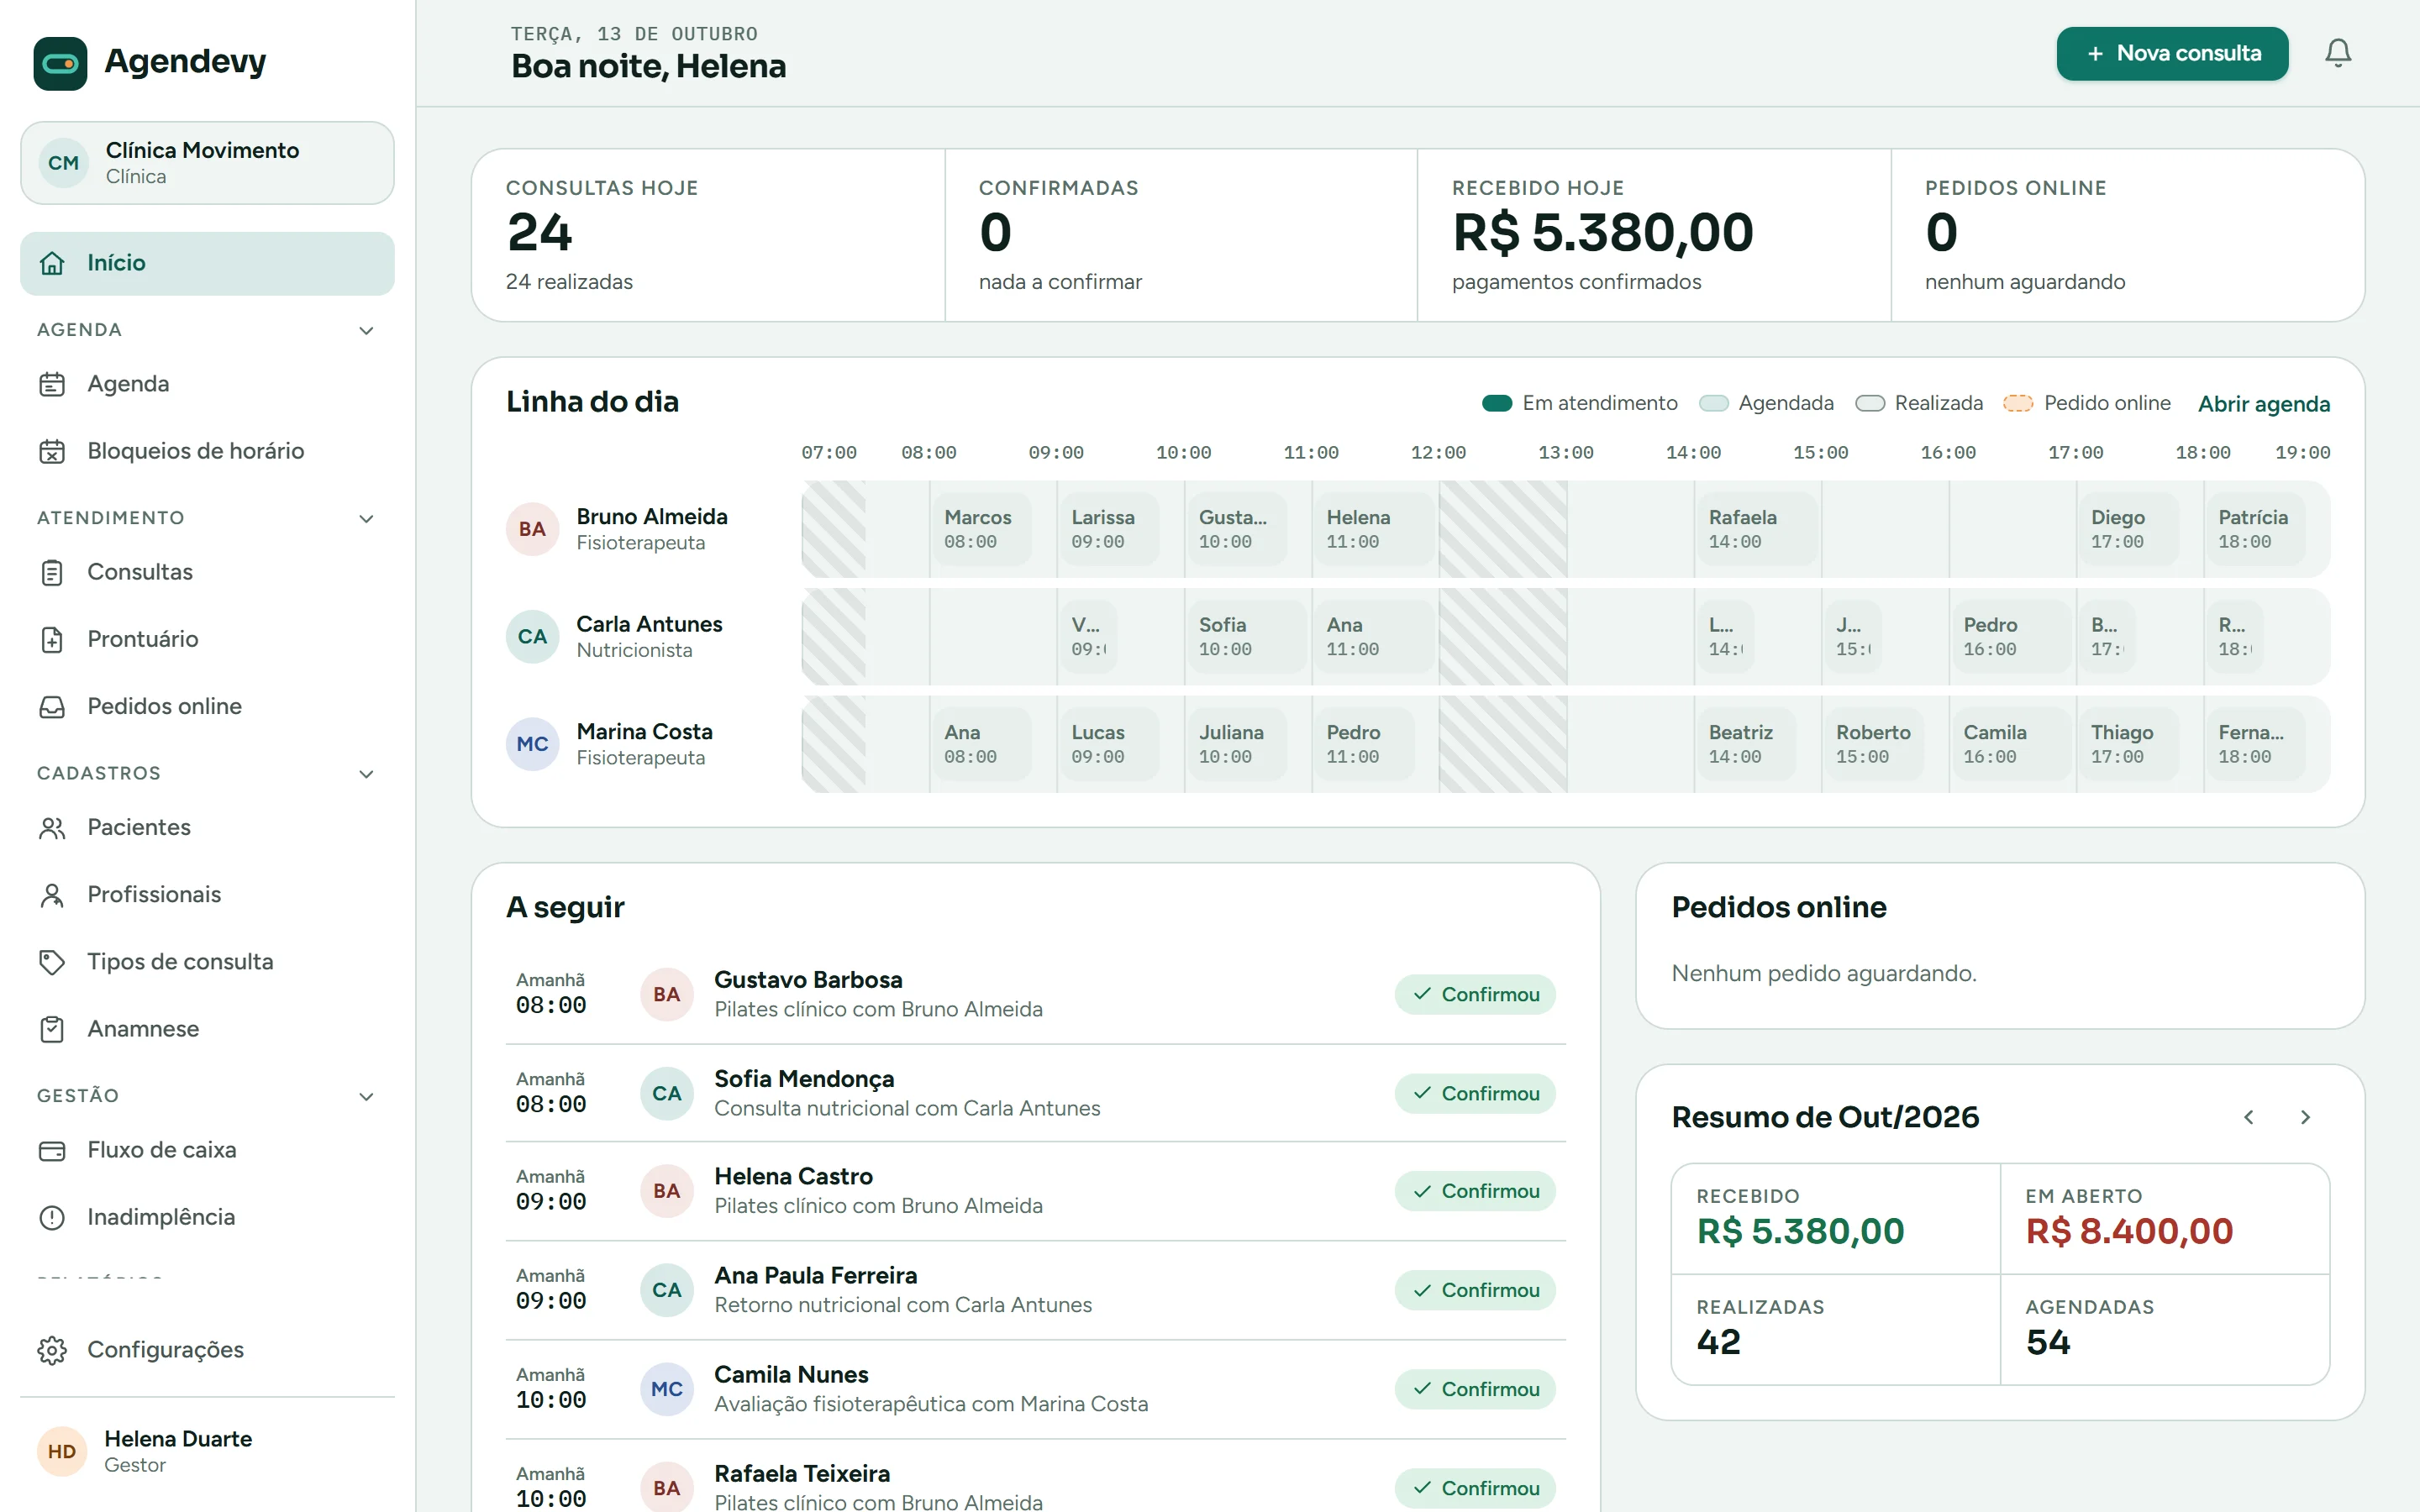Screen dimensions: 2420x1512
Task: Open Helena Duarte user menu
Action: [x=207, y=1451]
